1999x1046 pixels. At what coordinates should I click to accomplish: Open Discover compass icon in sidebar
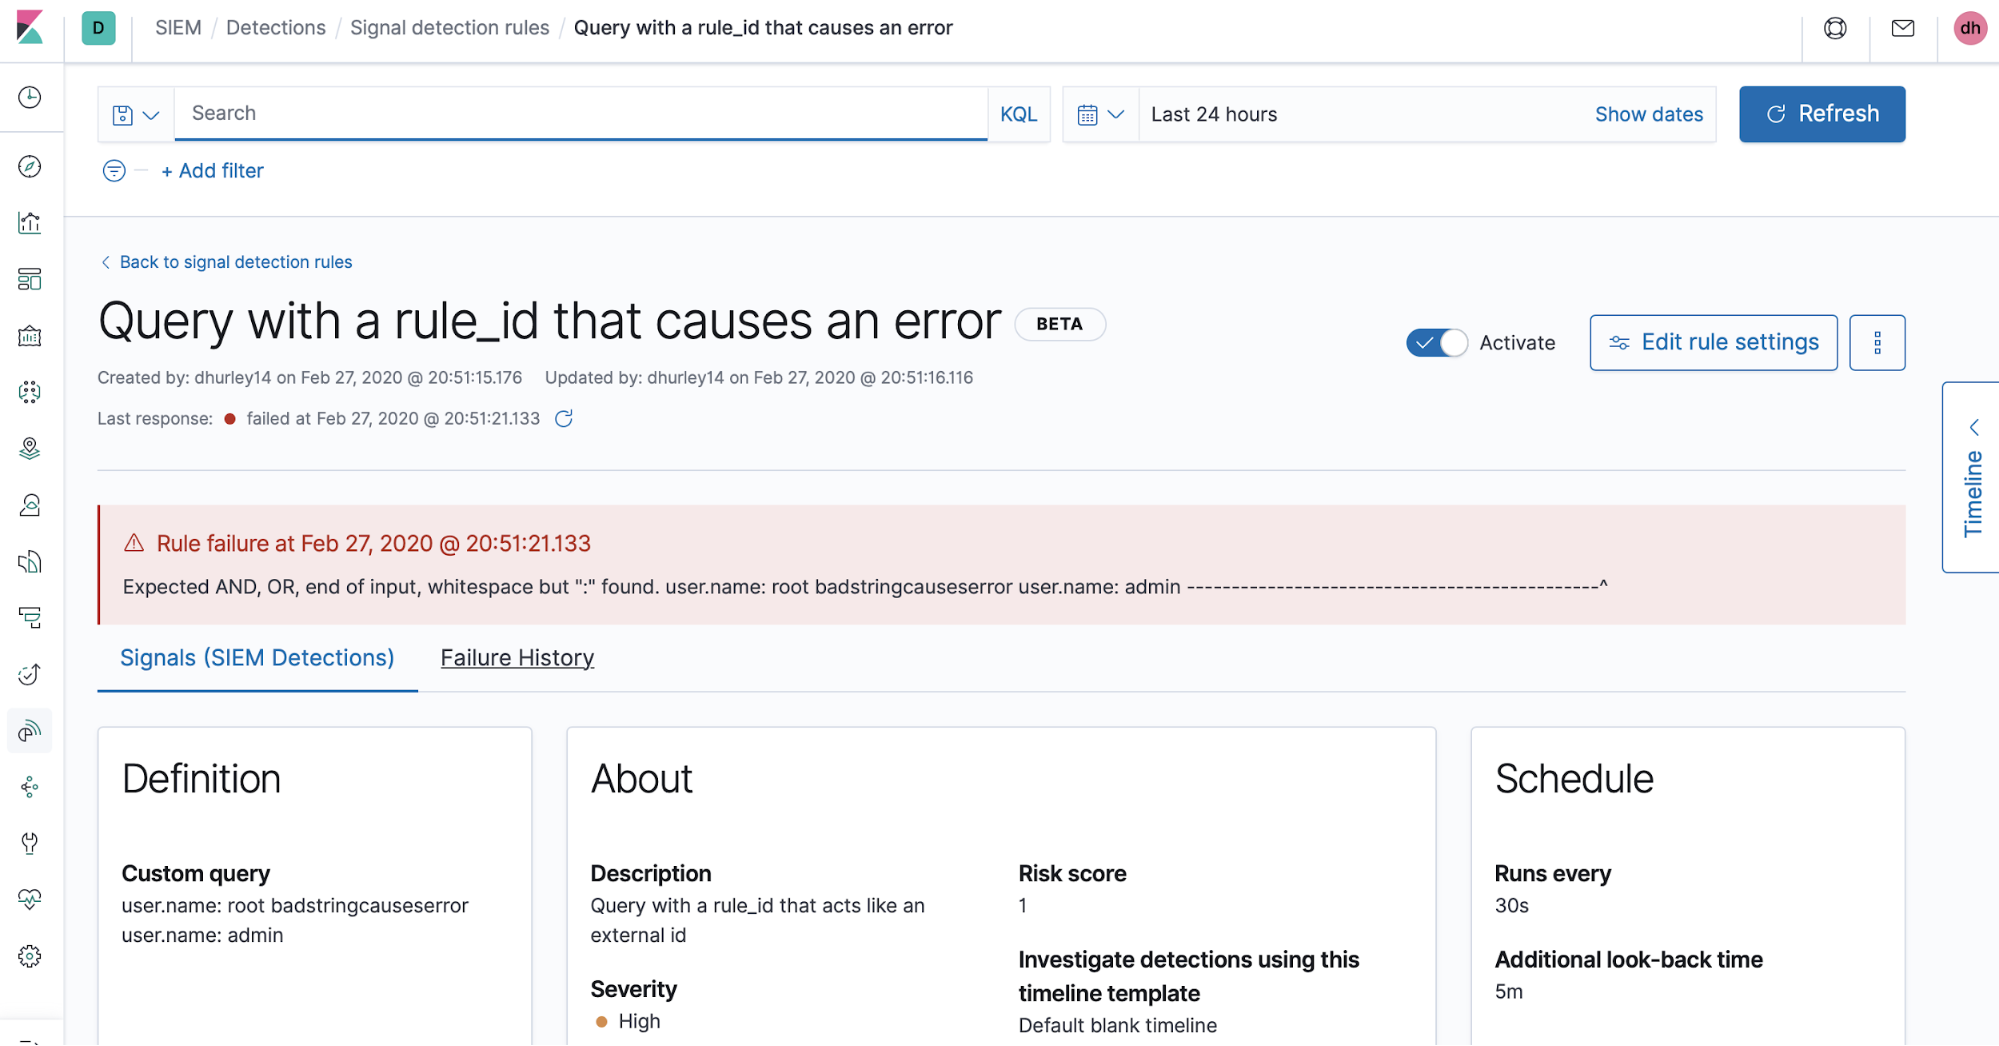[x=30, y=166]
